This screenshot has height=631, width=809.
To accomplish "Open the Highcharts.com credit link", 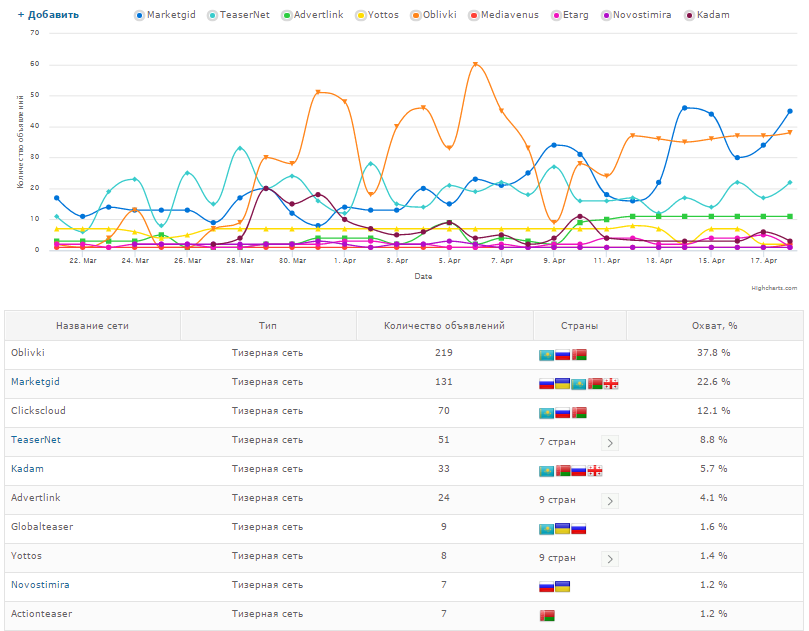I will click(x=774, y=288).
